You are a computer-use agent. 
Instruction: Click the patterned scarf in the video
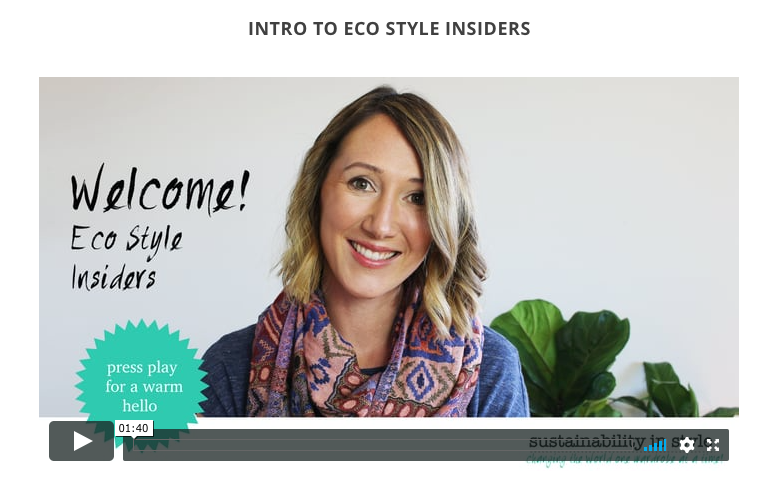point(365,360)
